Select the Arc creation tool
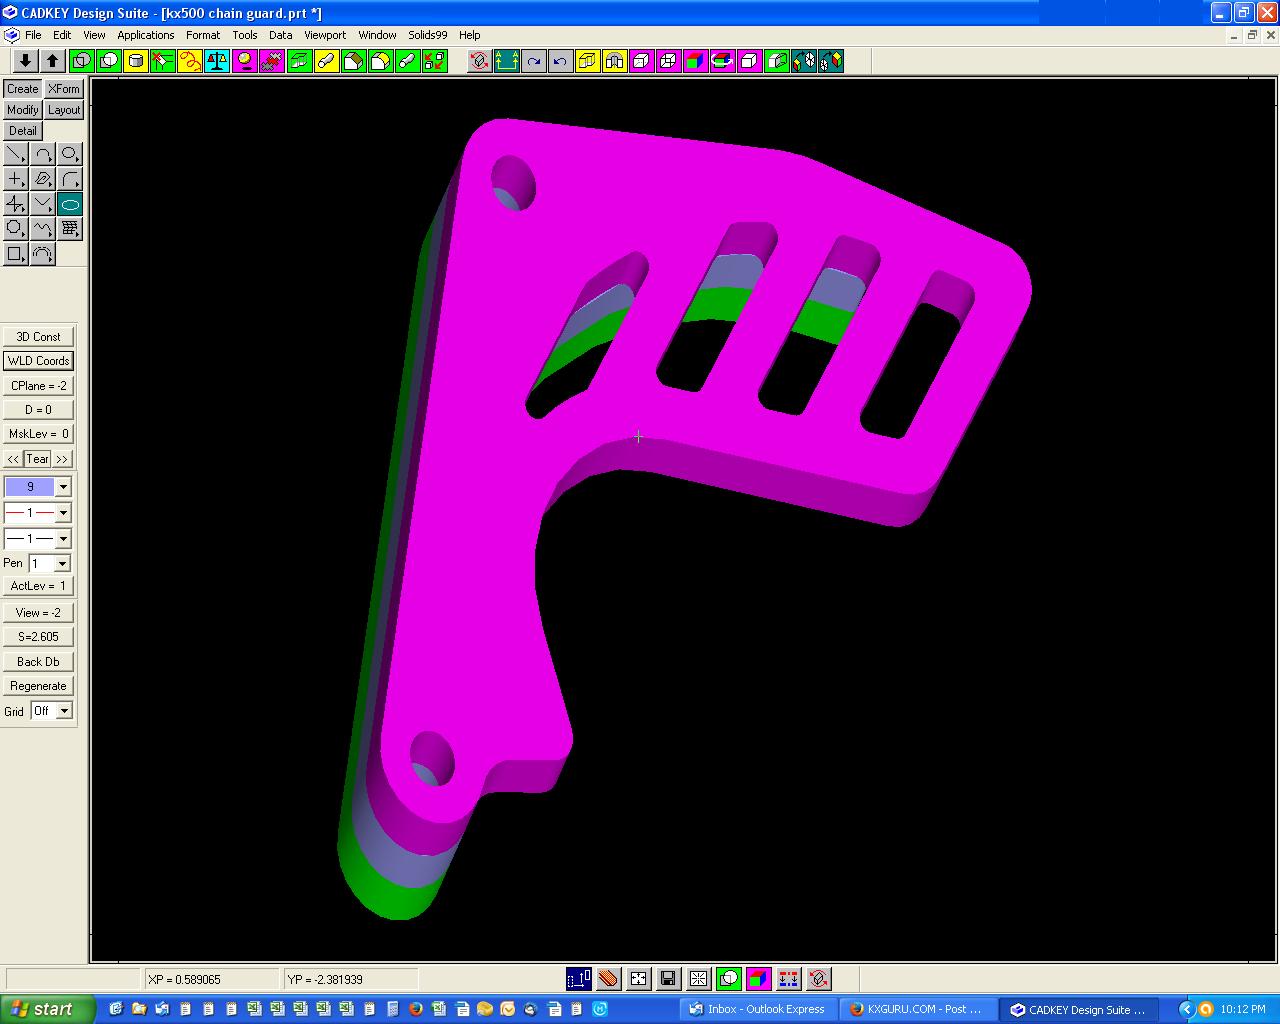Viewport: 1280px width, 1024px height. [x=42, y=154]
